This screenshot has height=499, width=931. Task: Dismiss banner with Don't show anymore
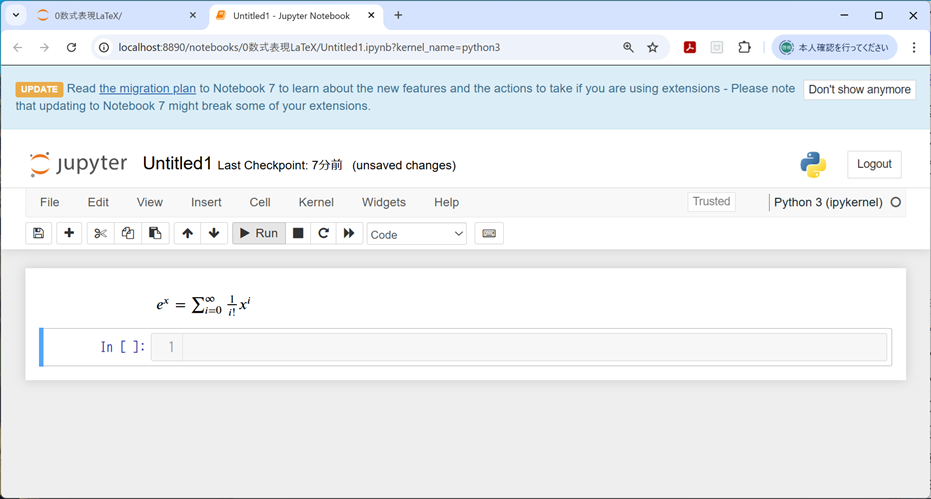point(859,90)
